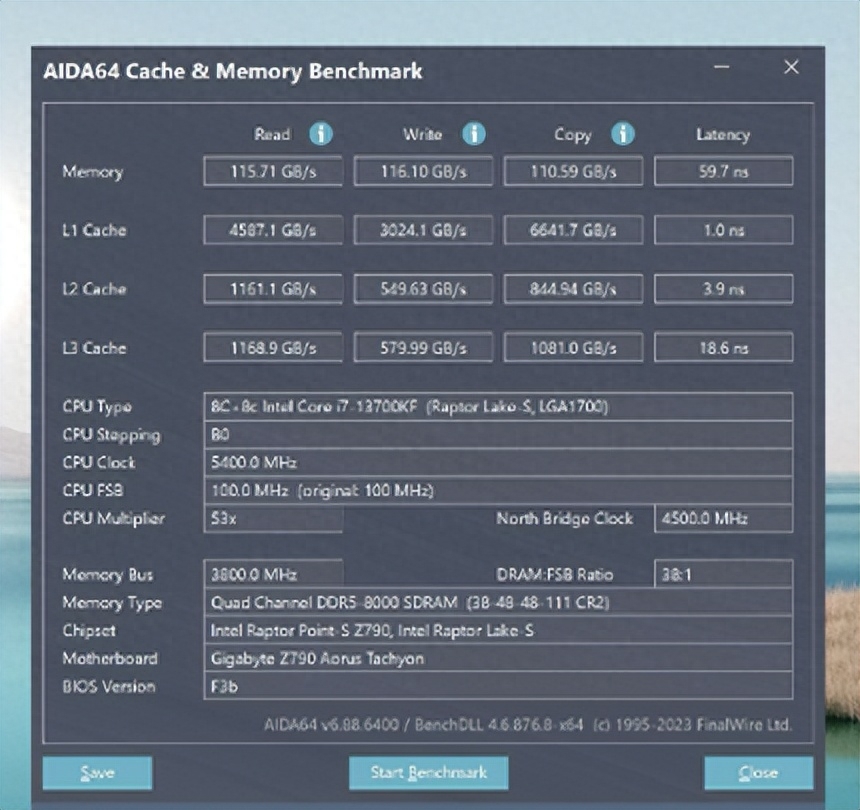Select the L2 Cache Copy value 844.94 GB/s
Screen dimensions: 860x810
click(573, 289)
